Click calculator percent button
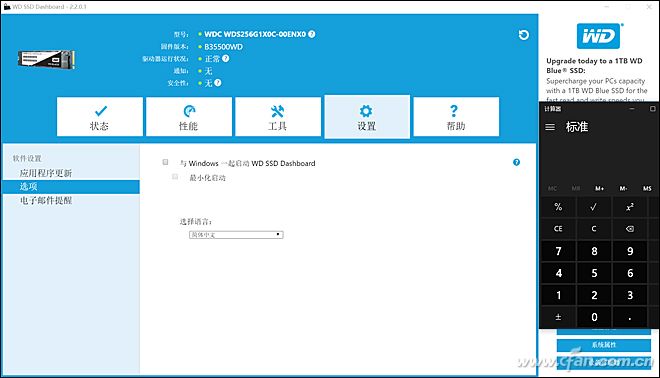660x378 pixels. 558,207
